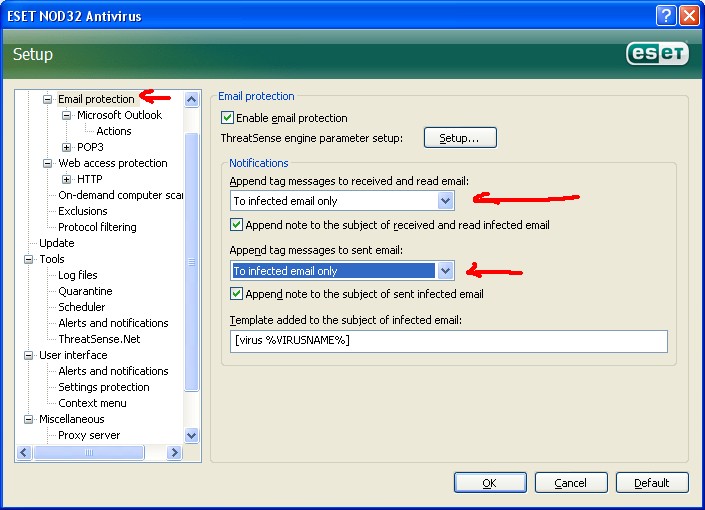This screenshot has height=510, width=705.
Task: Click the tree's scroll right arrow
Action: pos(174,452)
